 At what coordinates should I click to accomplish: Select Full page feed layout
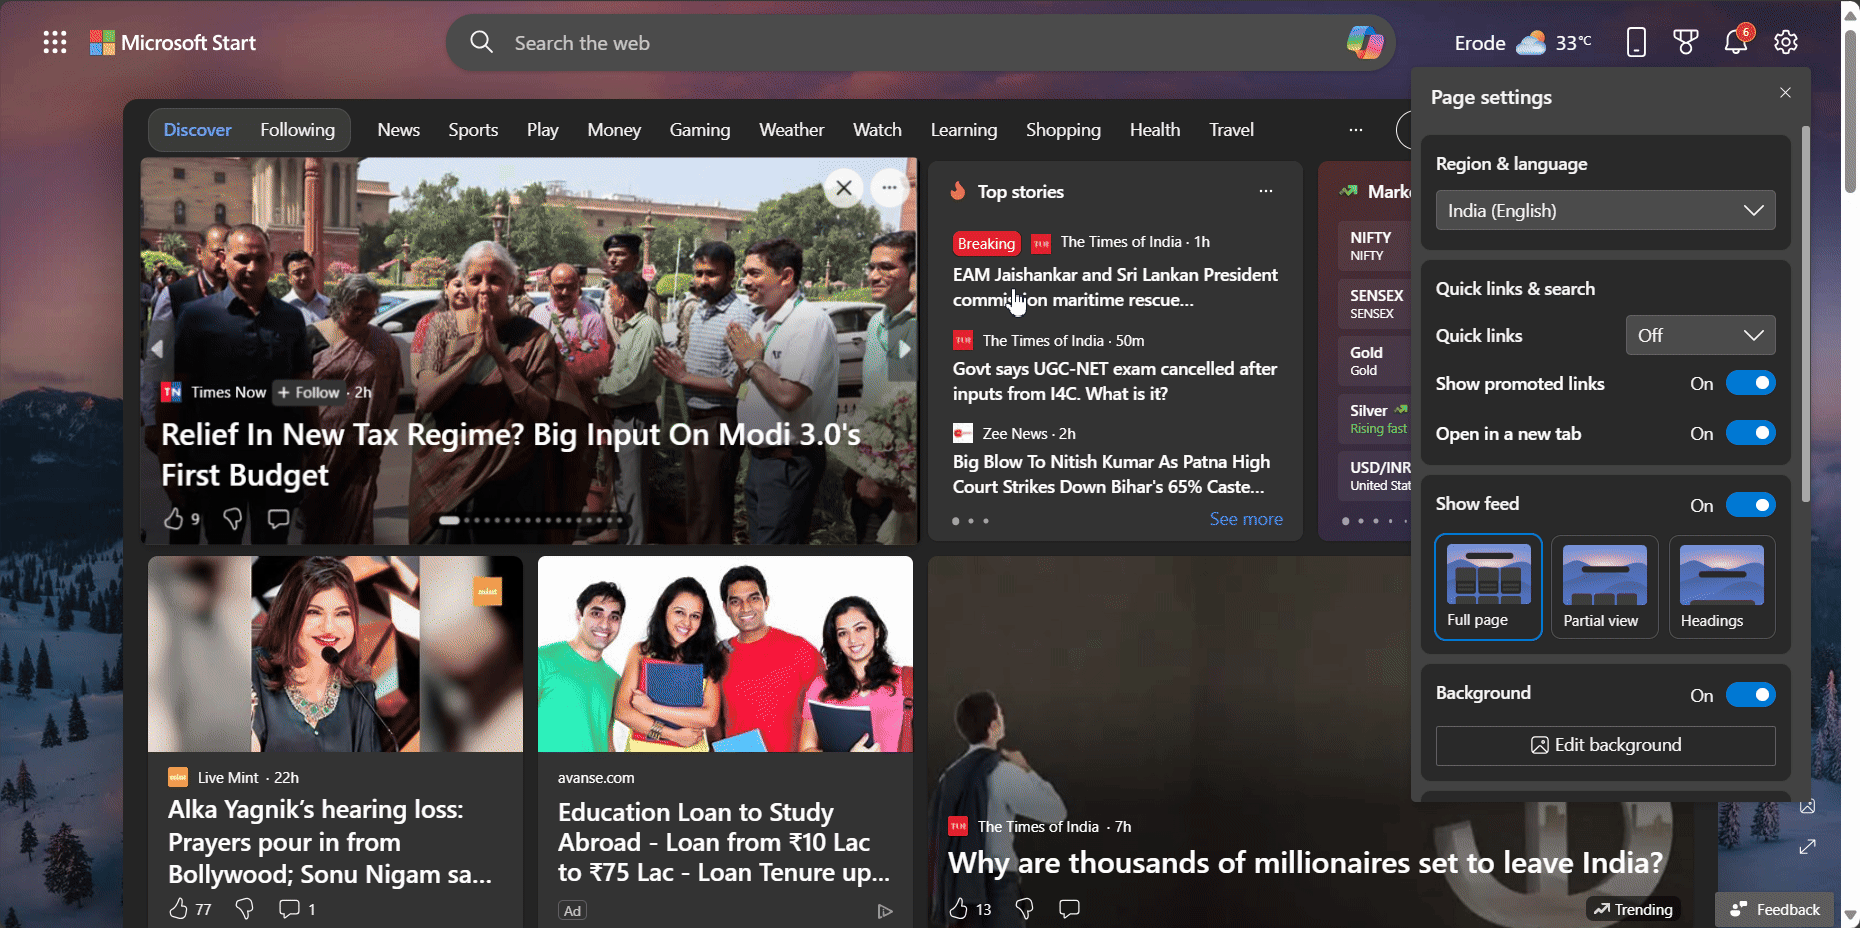(x=1488, y=587)
